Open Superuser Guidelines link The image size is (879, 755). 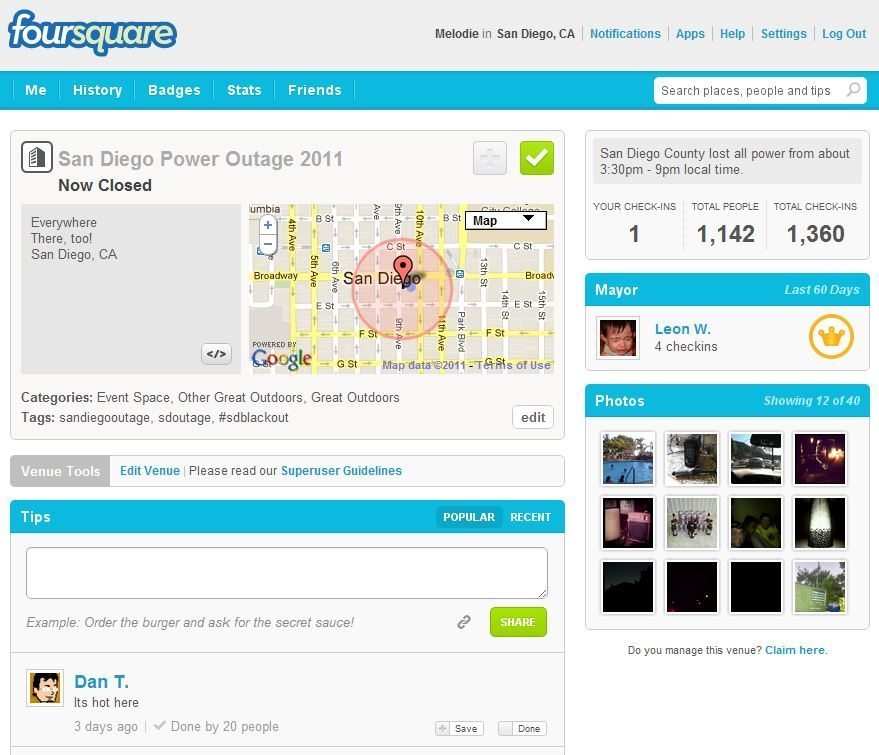(341, 471)
